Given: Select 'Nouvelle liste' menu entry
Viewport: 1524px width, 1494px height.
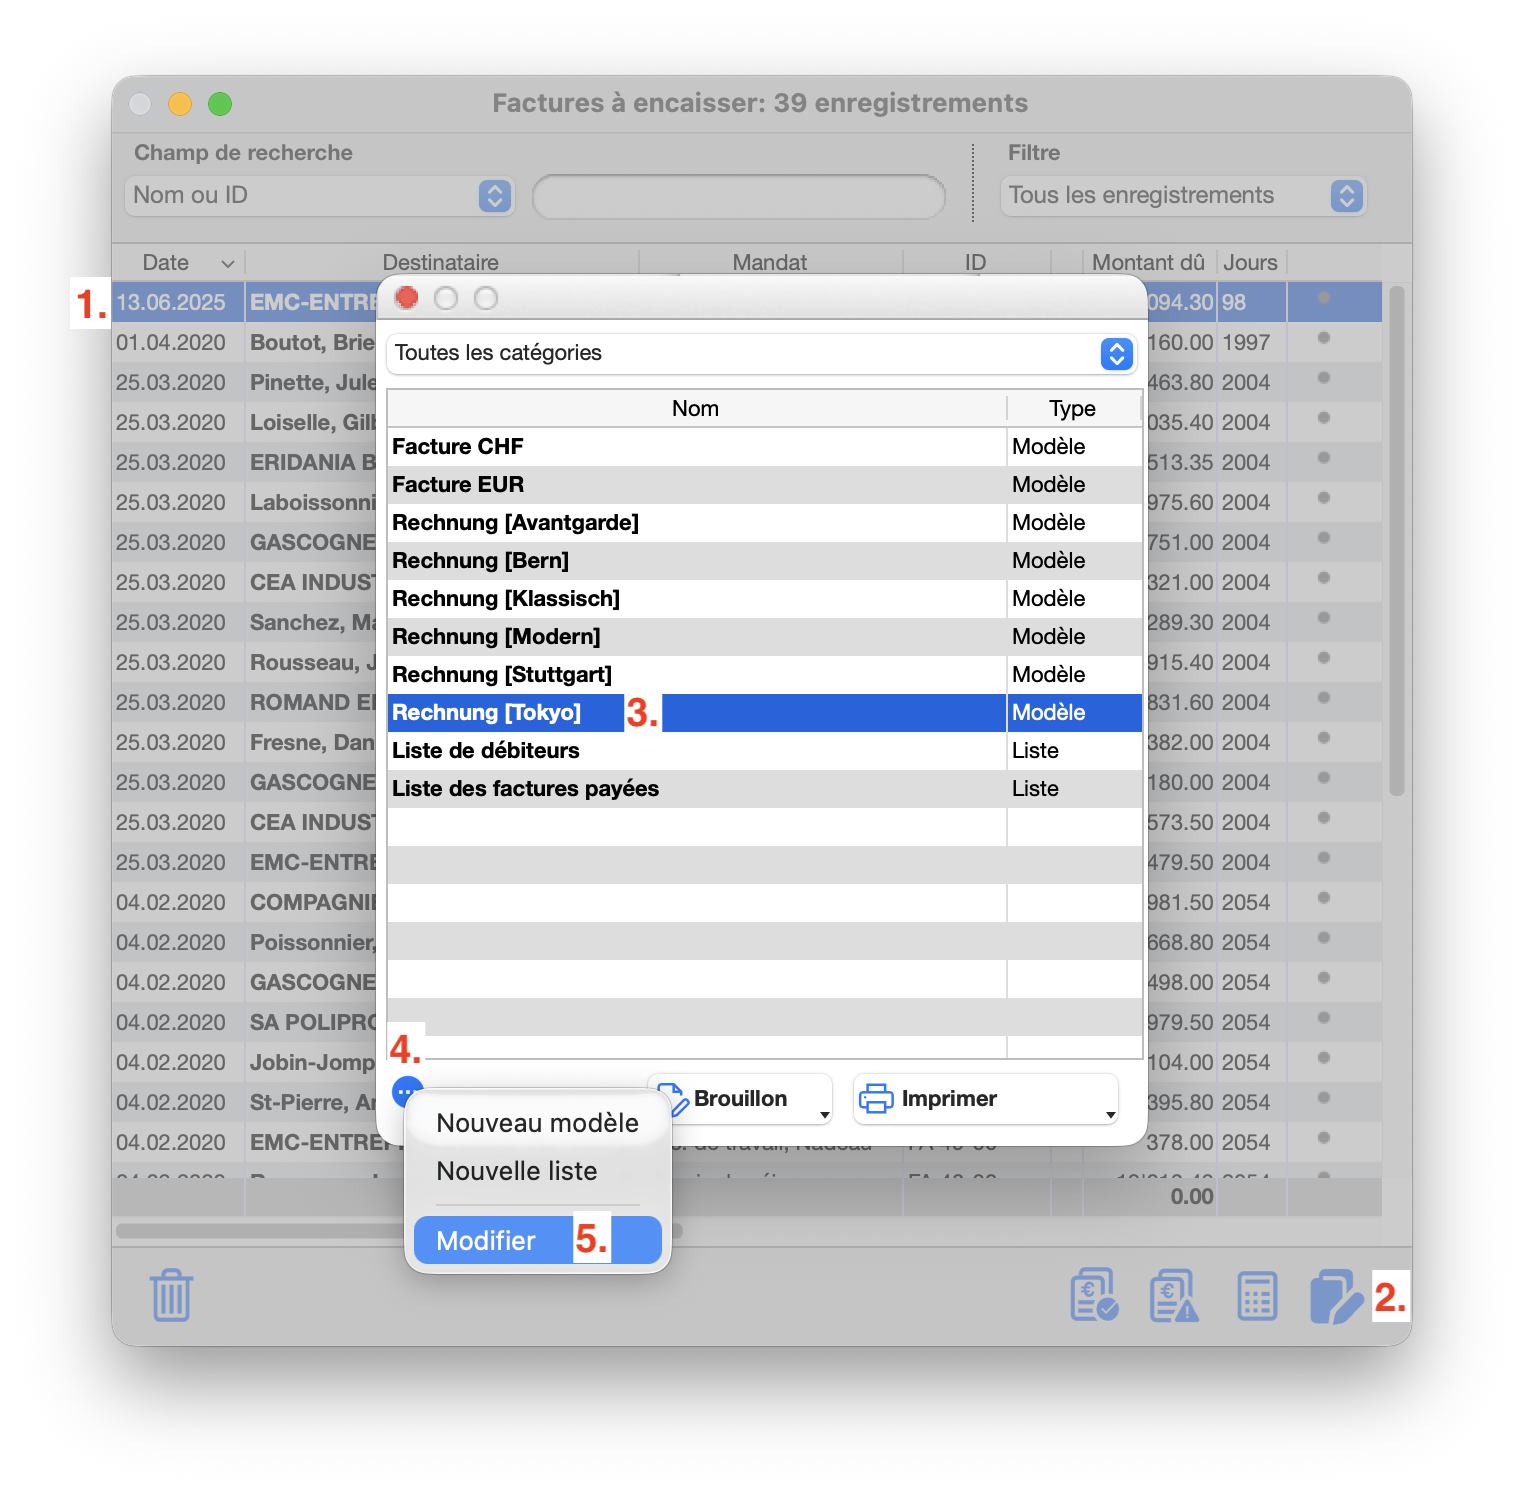Looking at the screenshot, I should pos(517,1171).
